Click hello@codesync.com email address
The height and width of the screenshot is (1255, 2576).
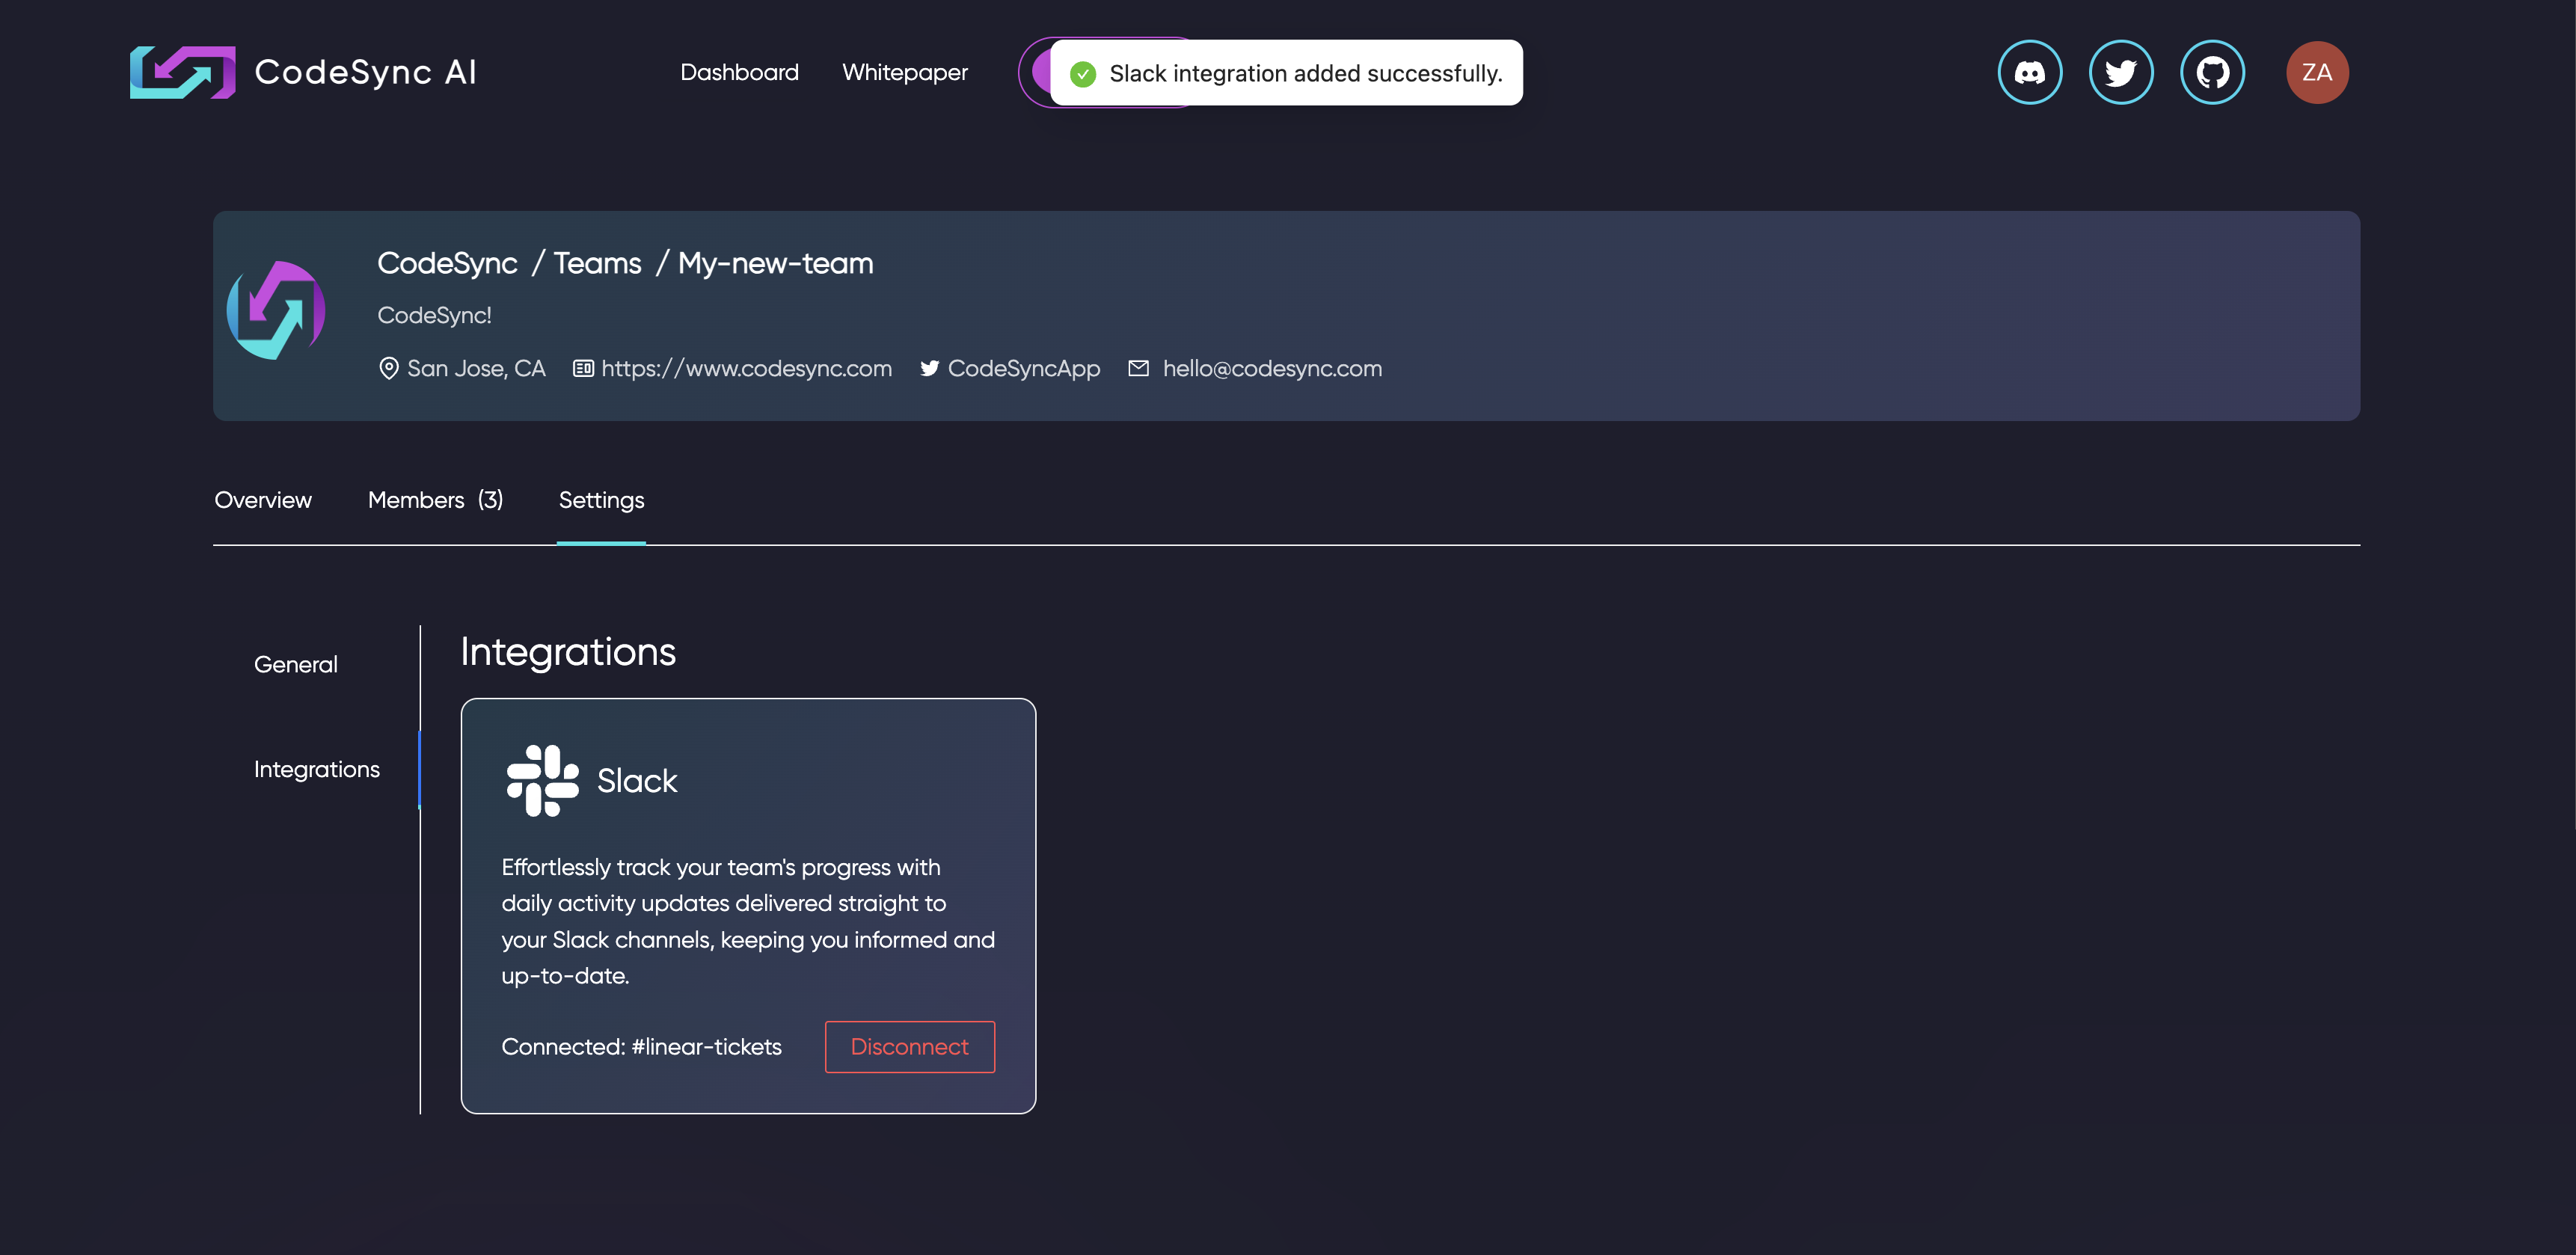[x=1272, y=368]
